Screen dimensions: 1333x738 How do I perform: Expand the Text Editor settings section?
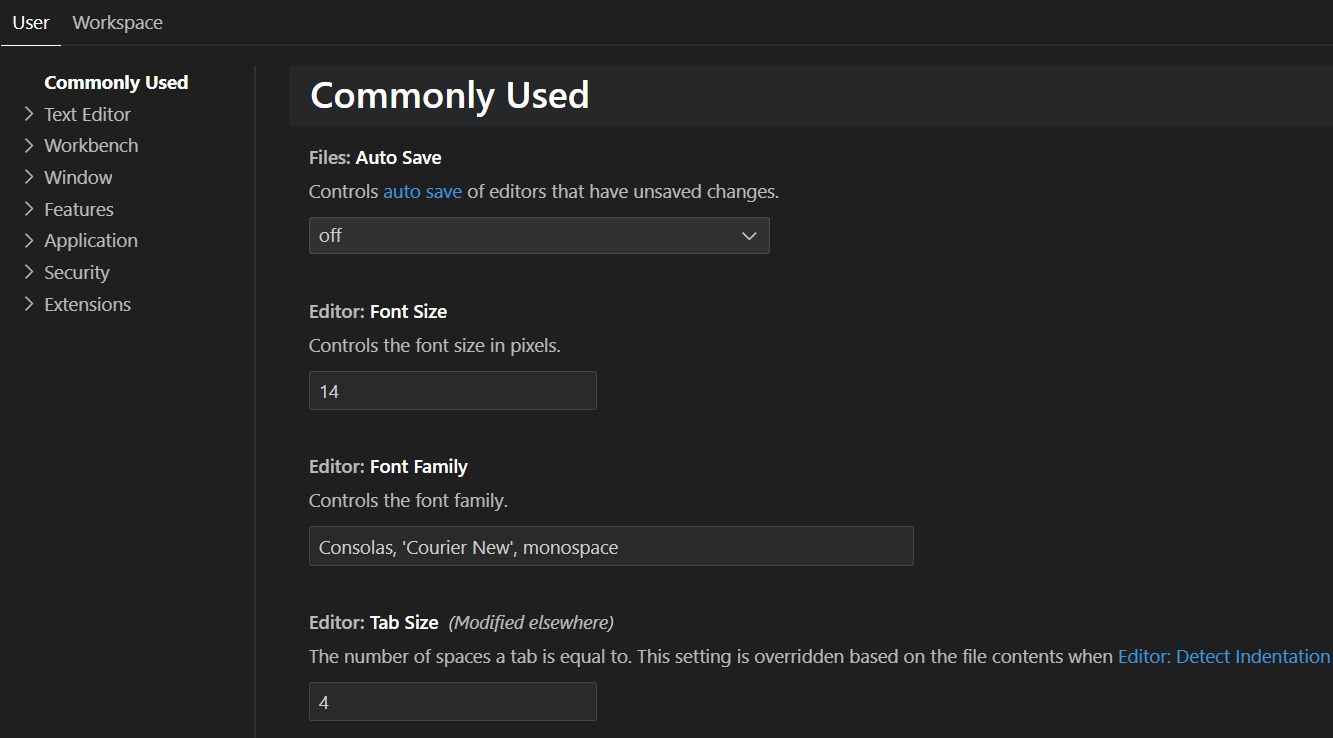click(87, 114)
